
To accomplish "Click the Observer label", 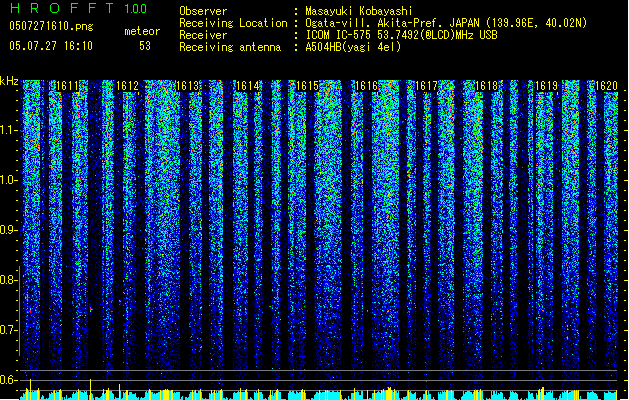I will 203,11.
